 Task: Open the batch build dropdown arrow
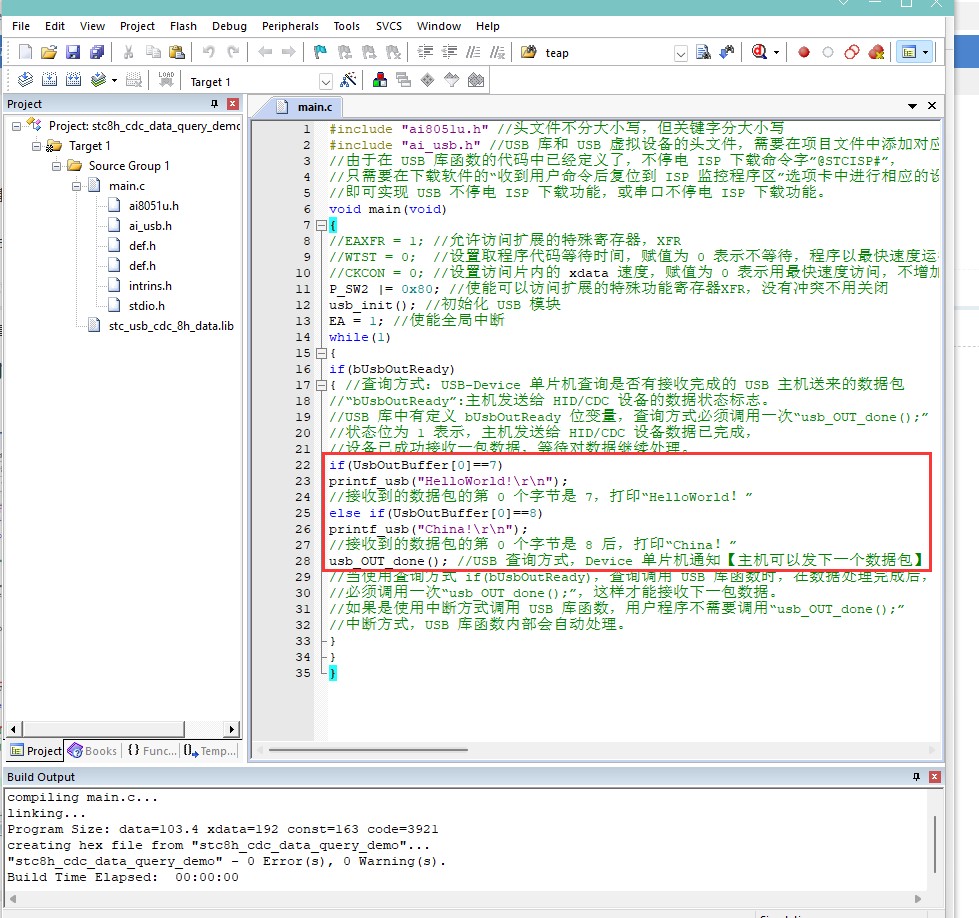click(x=114, y=80)
